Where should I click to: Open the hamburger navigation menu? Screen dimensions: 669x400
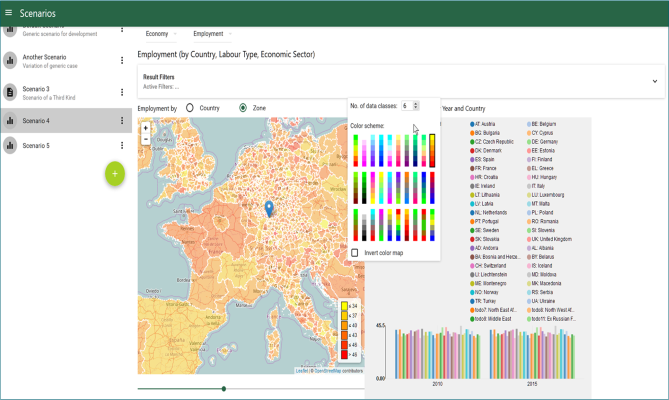[8, 13]
